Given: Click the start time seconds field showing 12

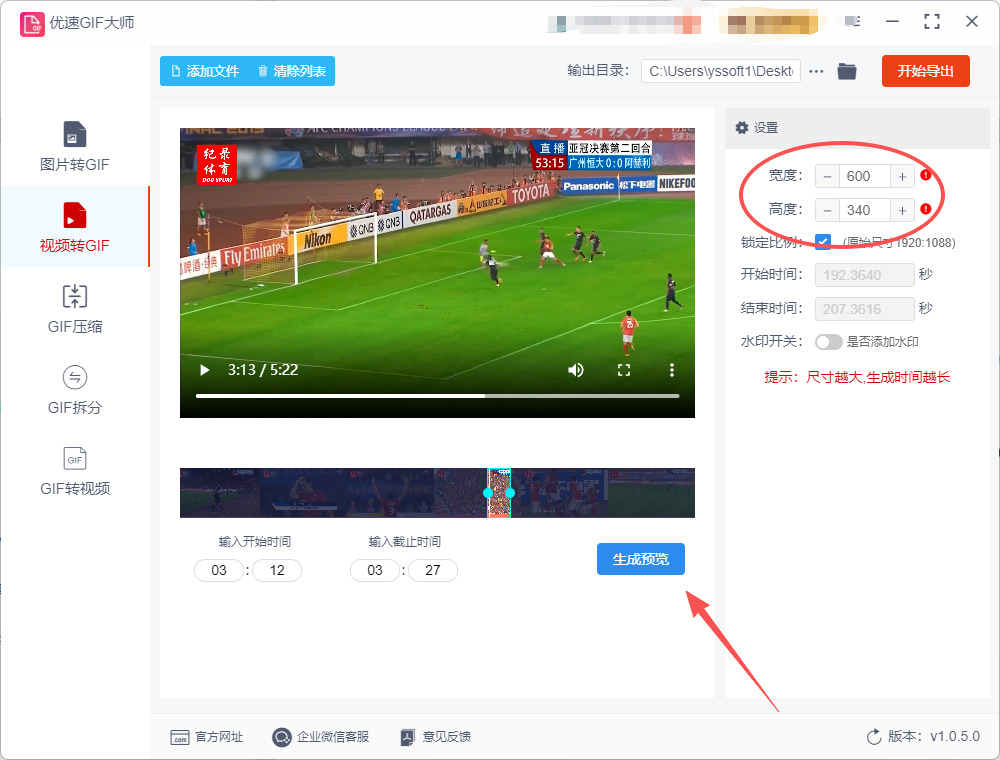Looking at the screenshot, I should pos(277,571).
